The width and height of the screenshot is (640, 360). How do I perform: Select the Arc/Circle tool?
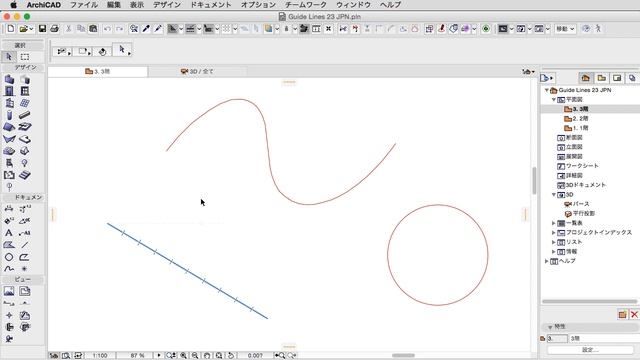(9, 257)
